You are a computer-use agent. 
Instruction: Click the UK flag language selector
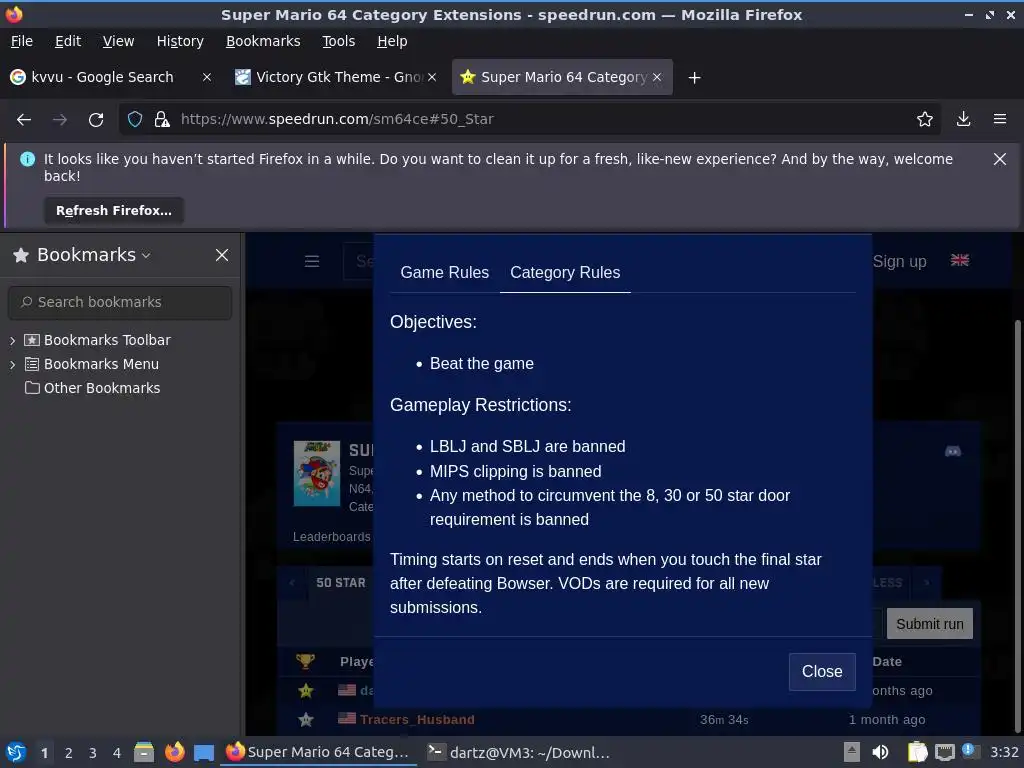tap(959, 261)
